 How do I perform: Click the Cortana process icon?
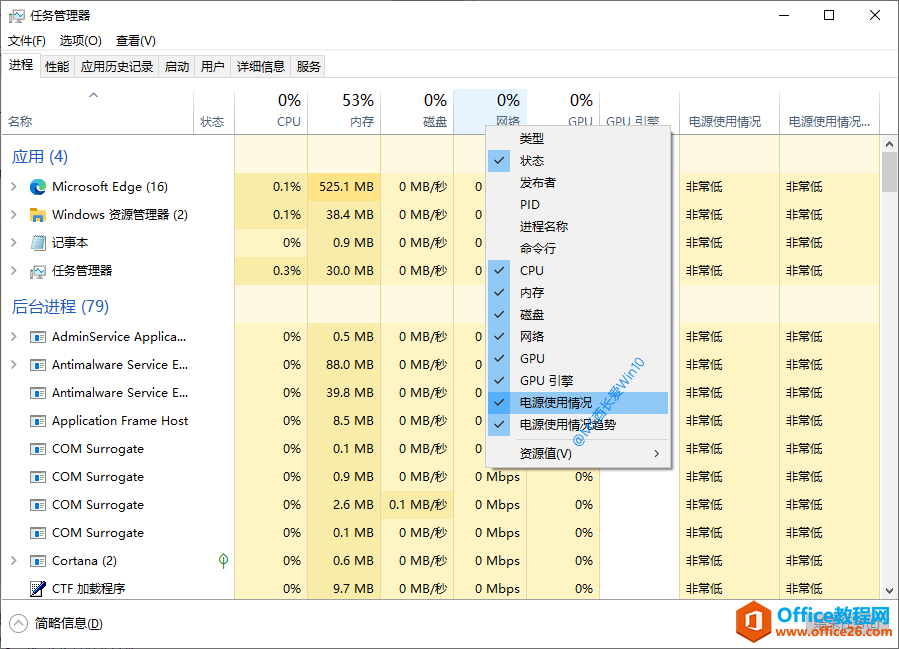38,561
